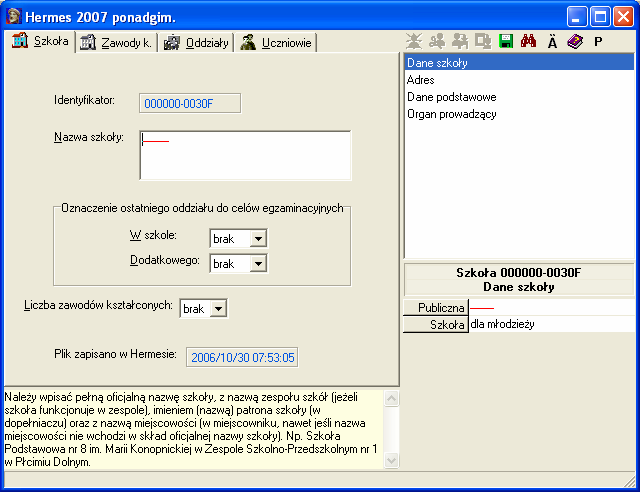Click the greyed-out new record star icon
The image size is (640, 492).
(x=414, y=41)
